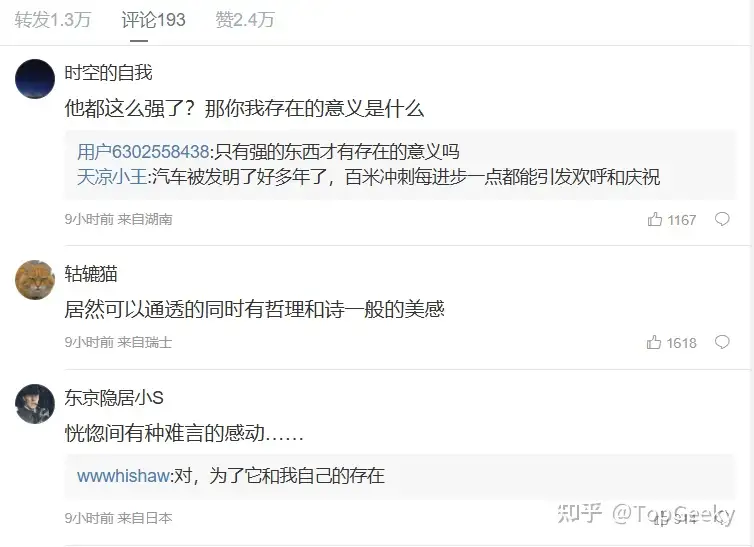The width and height of the screenshot is (754, 547).
Task: Open the username 东京隐居小S
Action: [x=114, y=398]
